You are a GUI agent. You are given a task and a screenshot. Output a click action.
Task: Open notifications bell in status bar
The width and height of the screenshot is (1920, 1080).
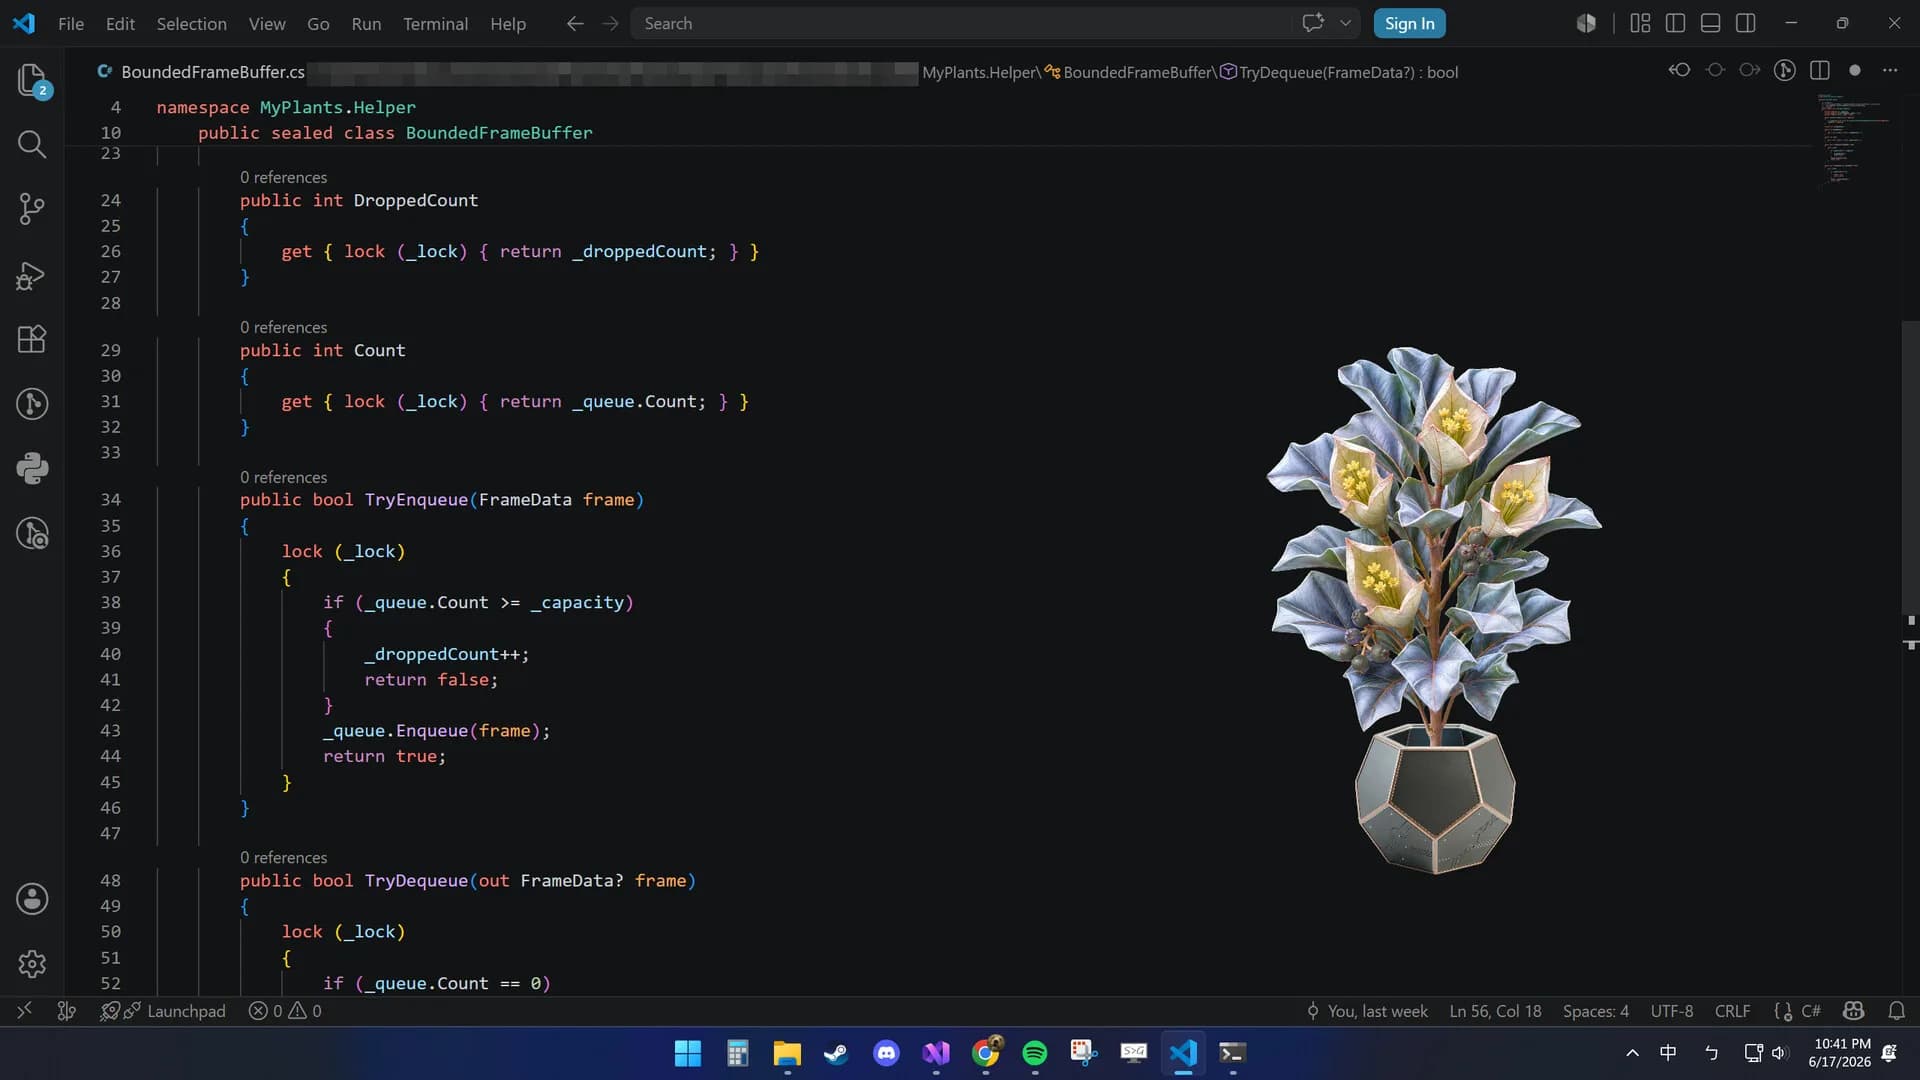[x=1896, y=1011]
